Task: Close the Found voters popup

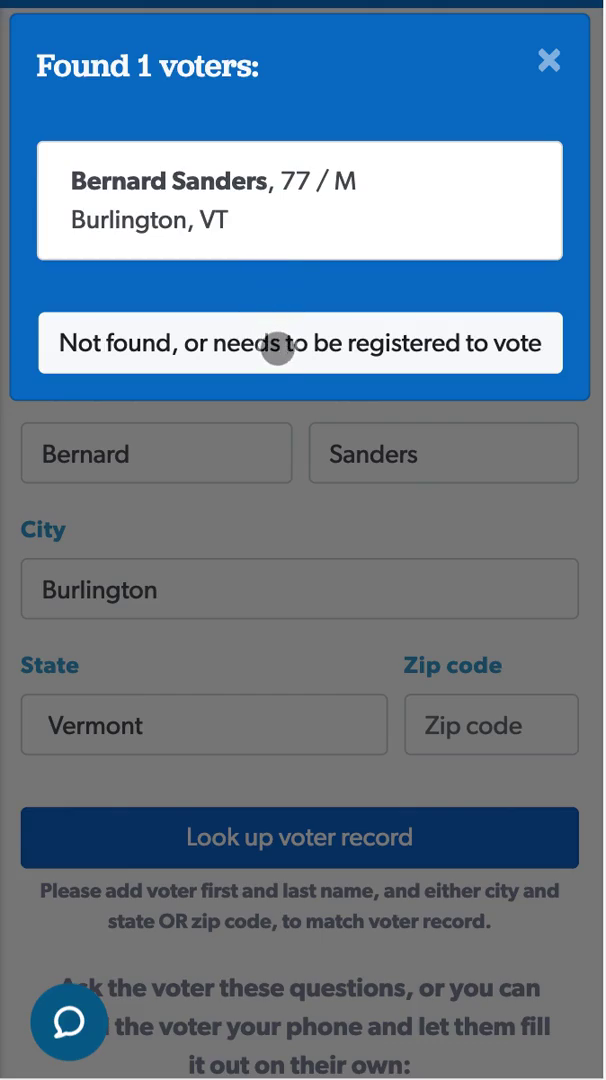Action: click(549, 61)
